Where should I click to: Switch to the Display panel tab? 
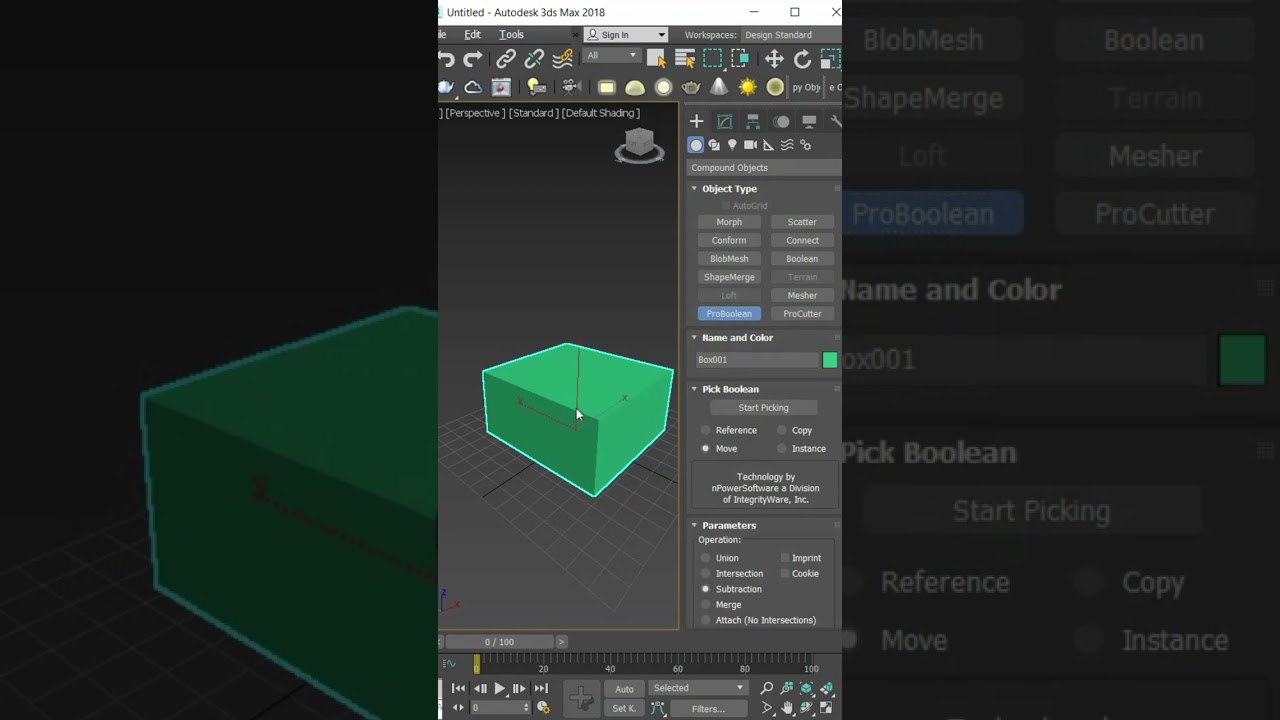pyautogui.click(x=809, y=121)
